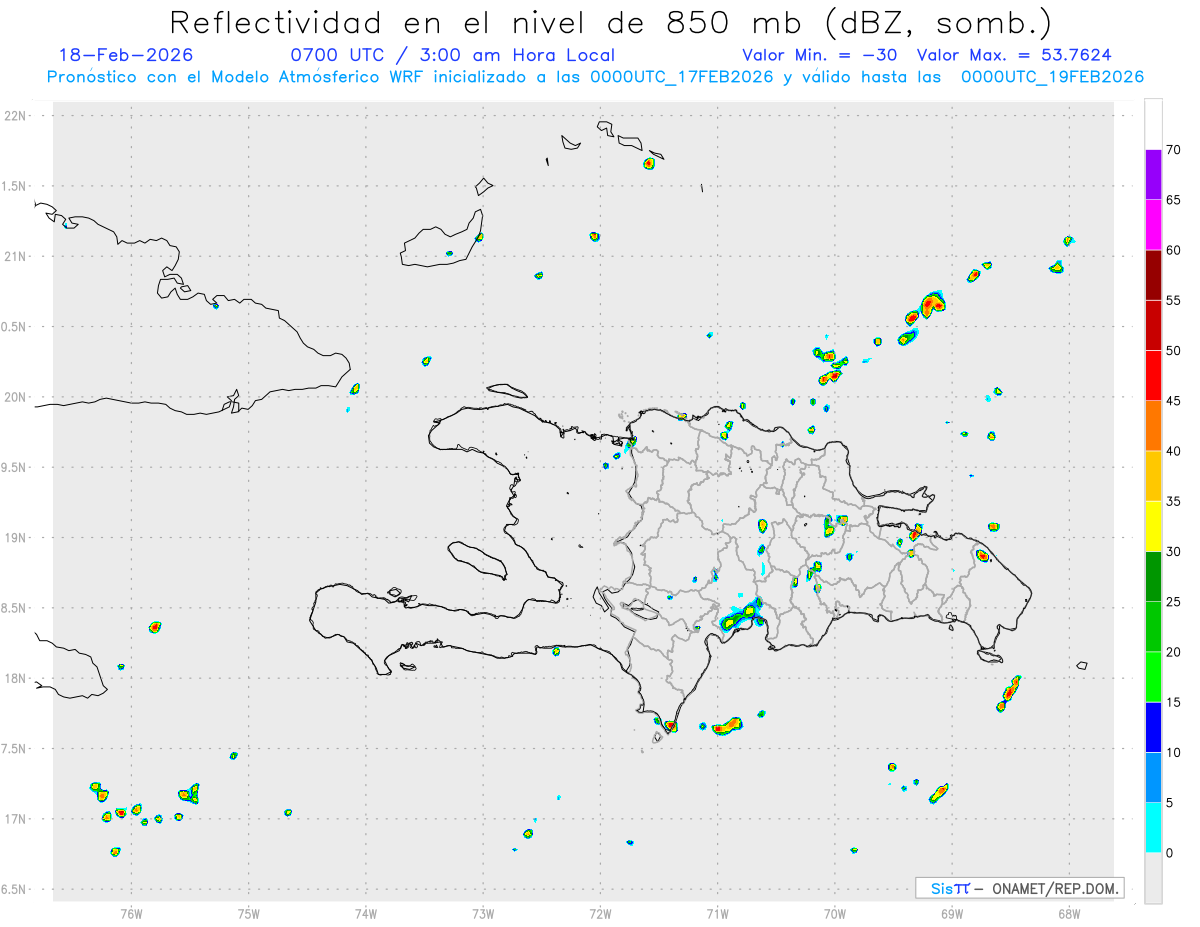Image resolution: width=1200 pixels, height=927 pixels.
Task: Click the colorbar label "65"
Action: 1173,200
